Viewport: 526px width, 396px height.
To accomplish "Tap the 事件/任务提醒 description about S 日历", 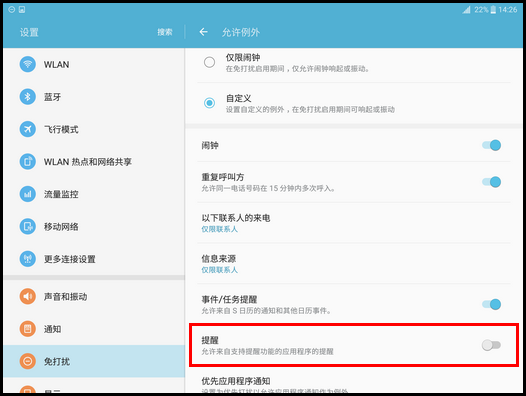I will click(266, 311).
